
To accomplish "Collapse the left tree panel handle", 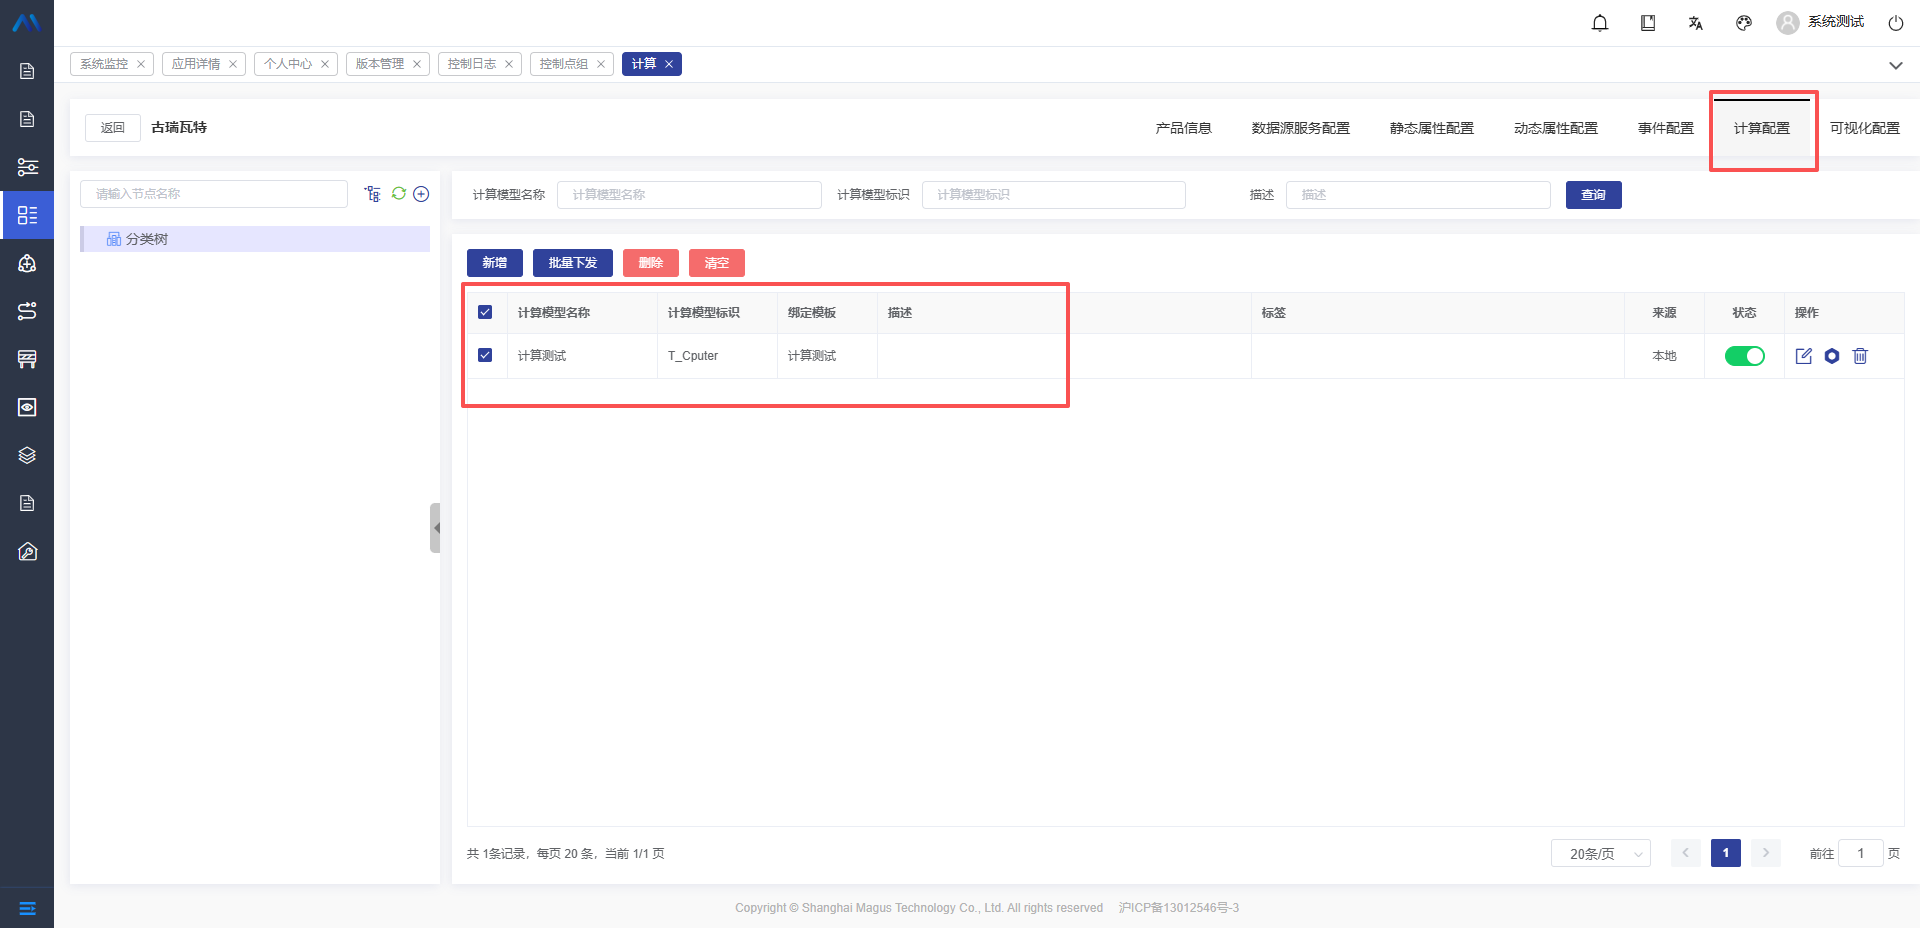I will pos(435,528).
